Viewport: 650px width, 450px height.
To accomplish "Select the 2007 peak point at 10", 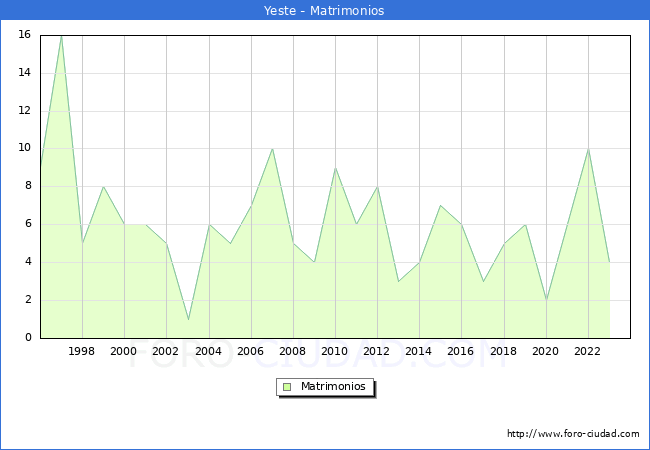I will click(272, 149).
